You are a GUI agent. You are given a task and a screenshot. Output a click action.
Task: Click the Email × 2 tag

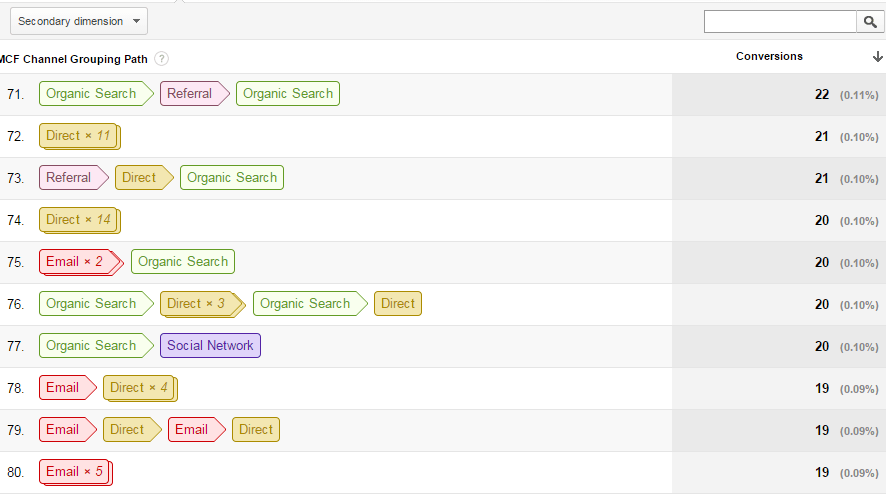(81, 262)
